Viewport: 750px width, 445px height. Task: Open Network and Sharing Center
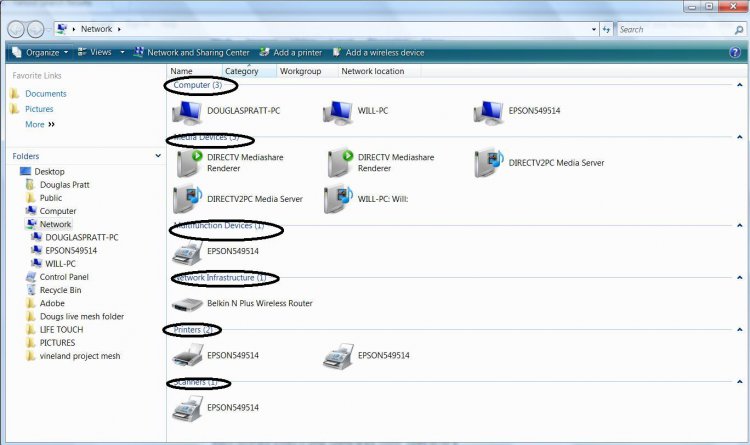point(192,52)
